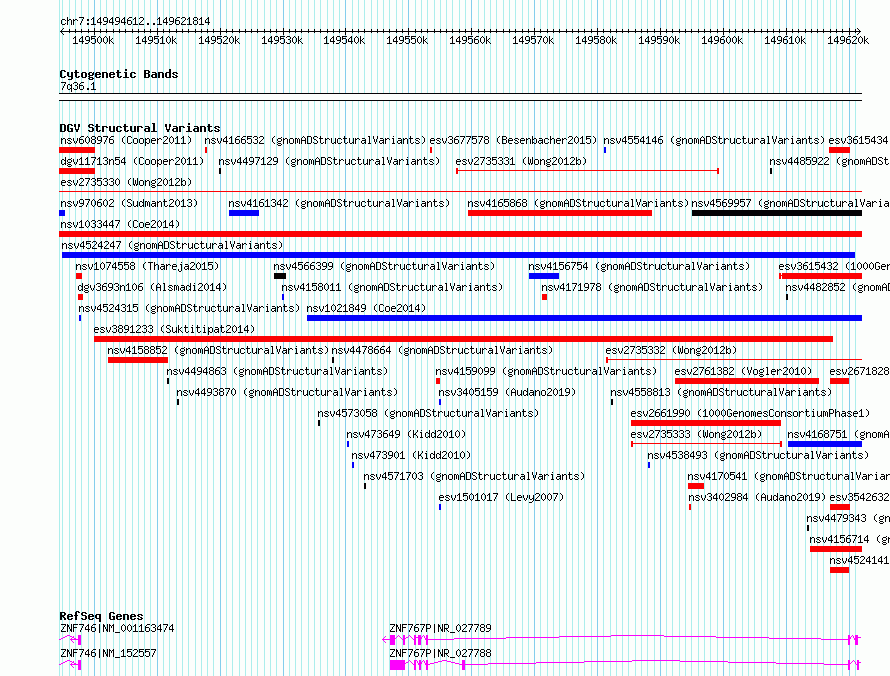Image resolution: width=890 pixels, height=676 pixels.
Task: Select the nsv970602 (Sudmant2013) label
Action: [129, 203]
